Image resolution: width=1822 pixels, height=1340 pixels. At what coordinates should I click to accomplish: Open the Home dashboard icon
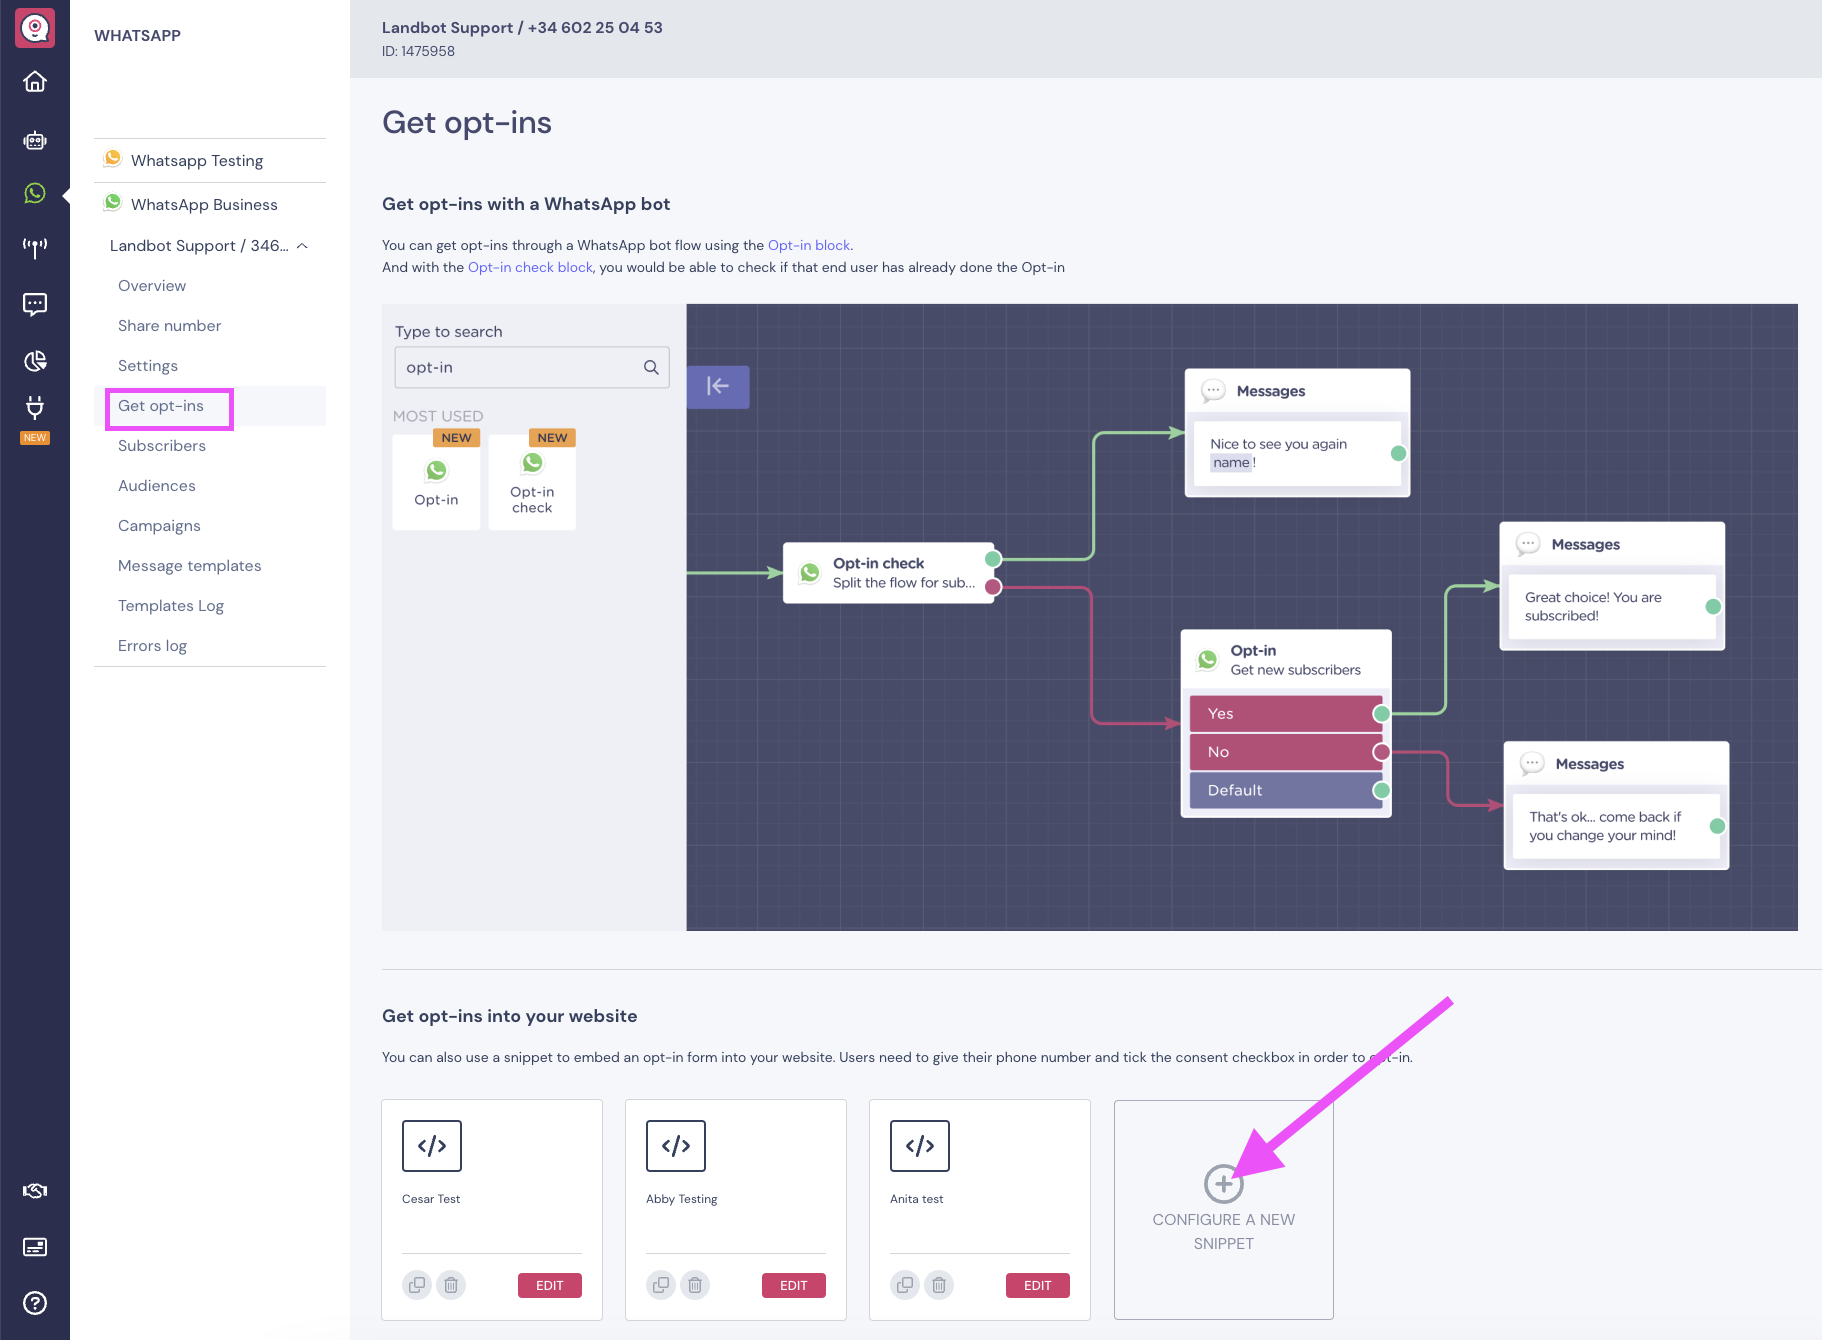click(35, 82)
